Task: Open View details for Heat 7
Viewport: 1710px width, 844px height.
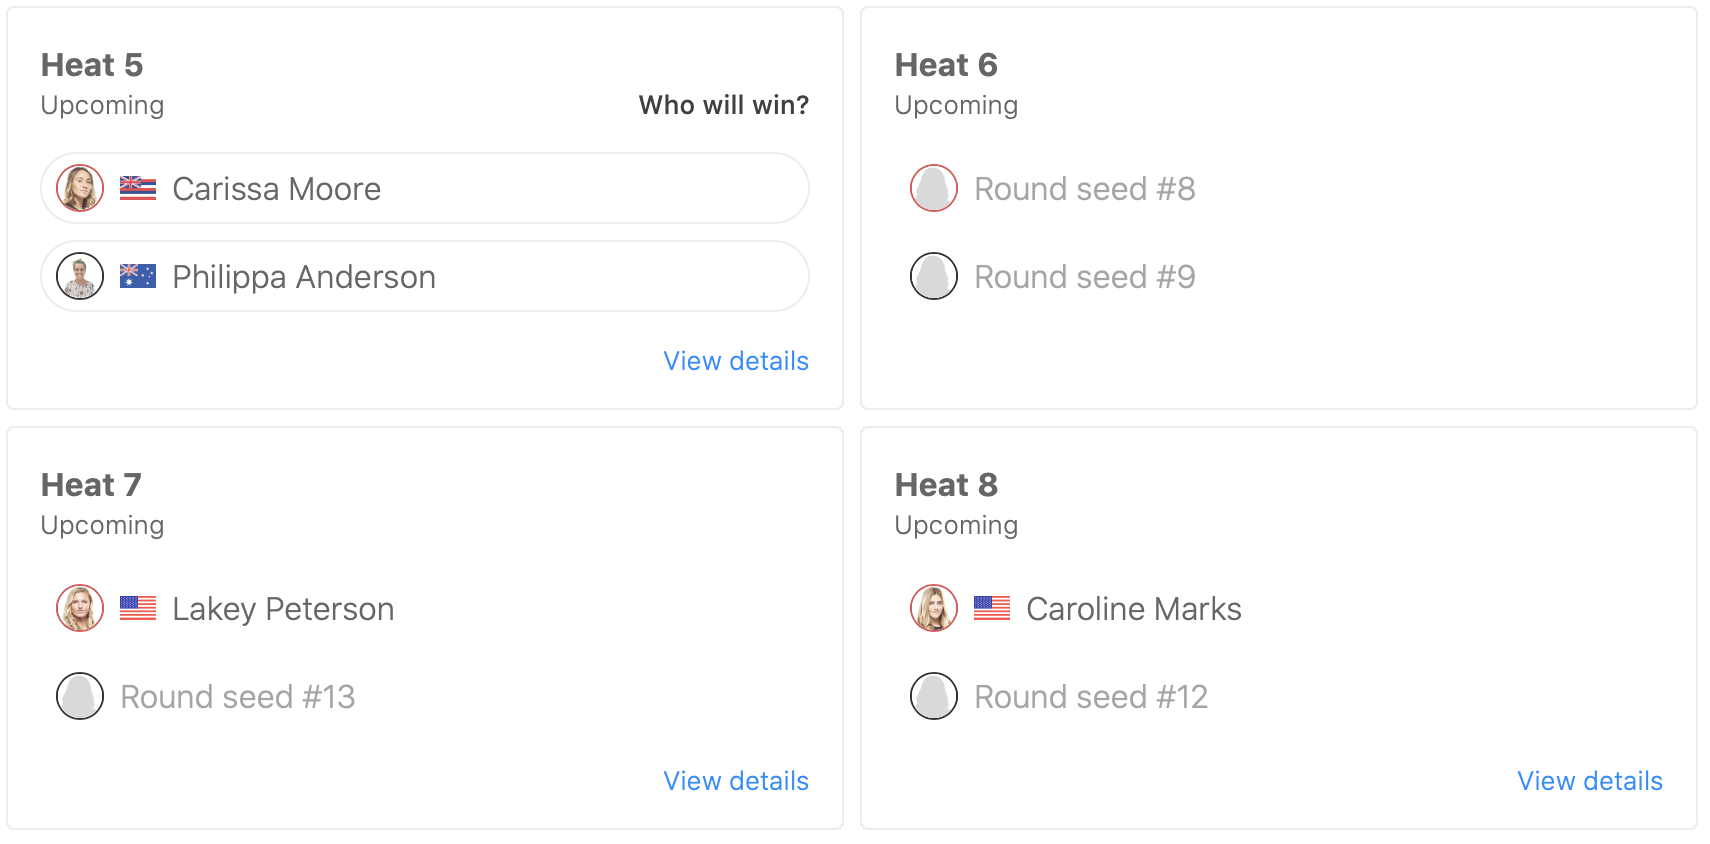Action: (x=736, y=781)
